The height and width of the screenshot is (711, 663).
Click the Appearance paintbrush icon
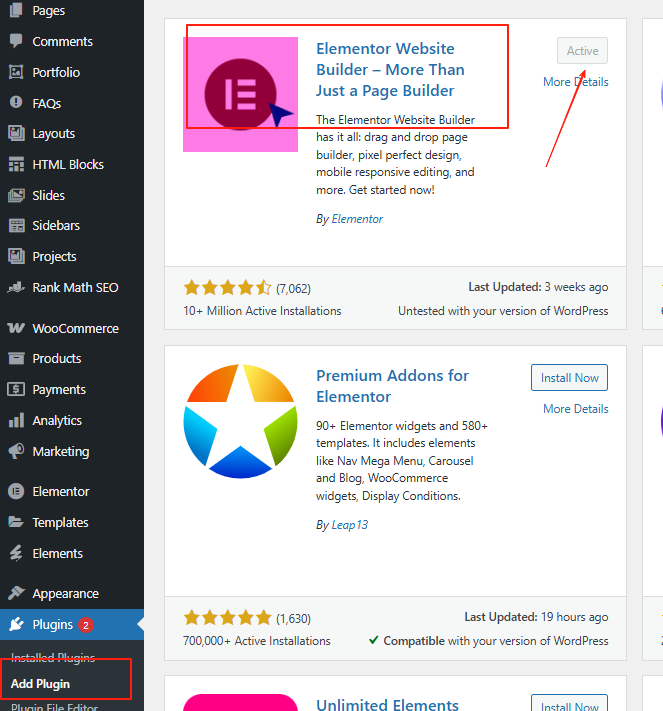pyautogui.click(x=16, y=593)
